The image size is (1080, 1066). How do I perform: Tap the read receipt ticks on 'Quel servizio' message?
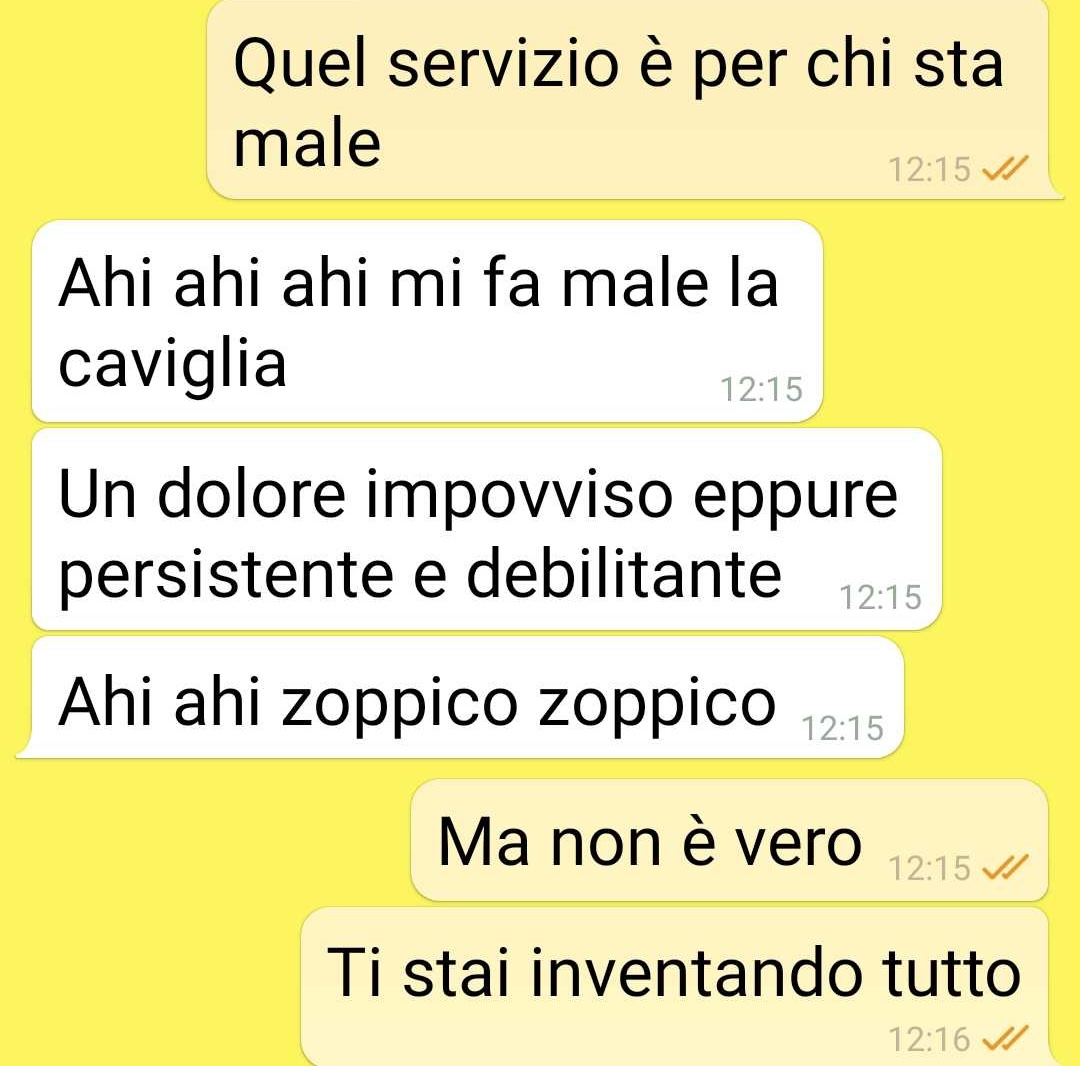1005,167
